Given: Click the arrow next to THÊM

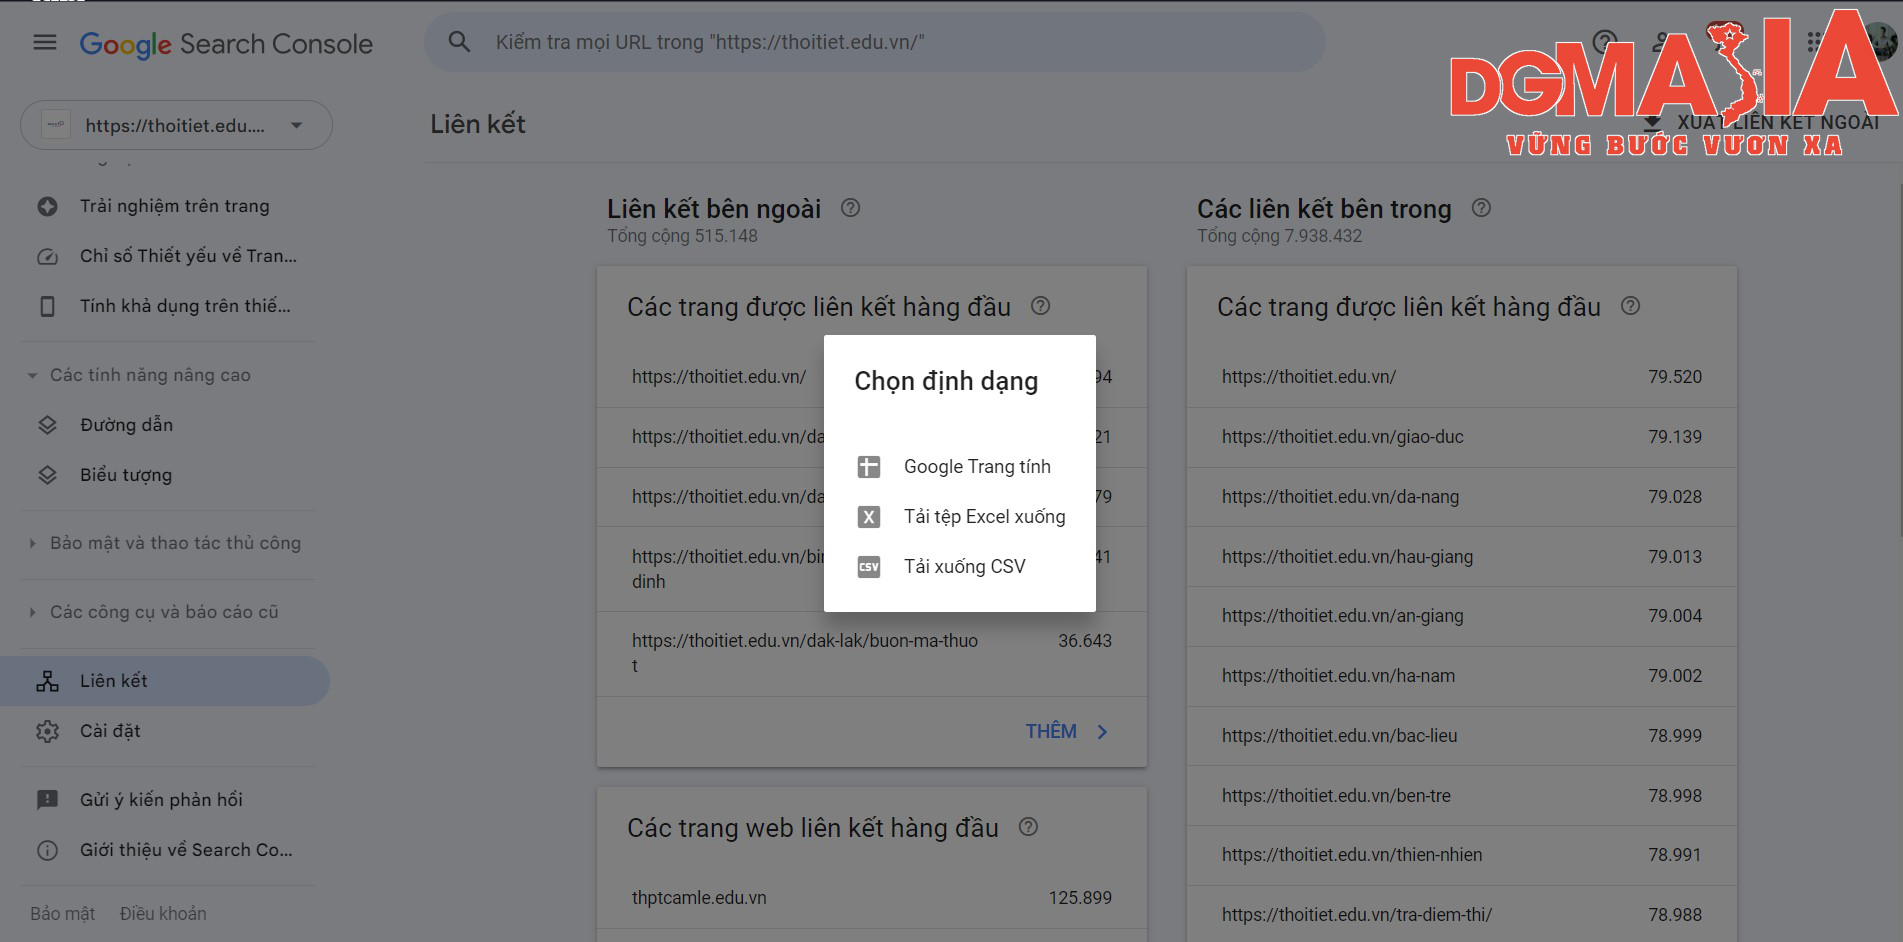Looking at the screenshot, I should (1102, 732).
